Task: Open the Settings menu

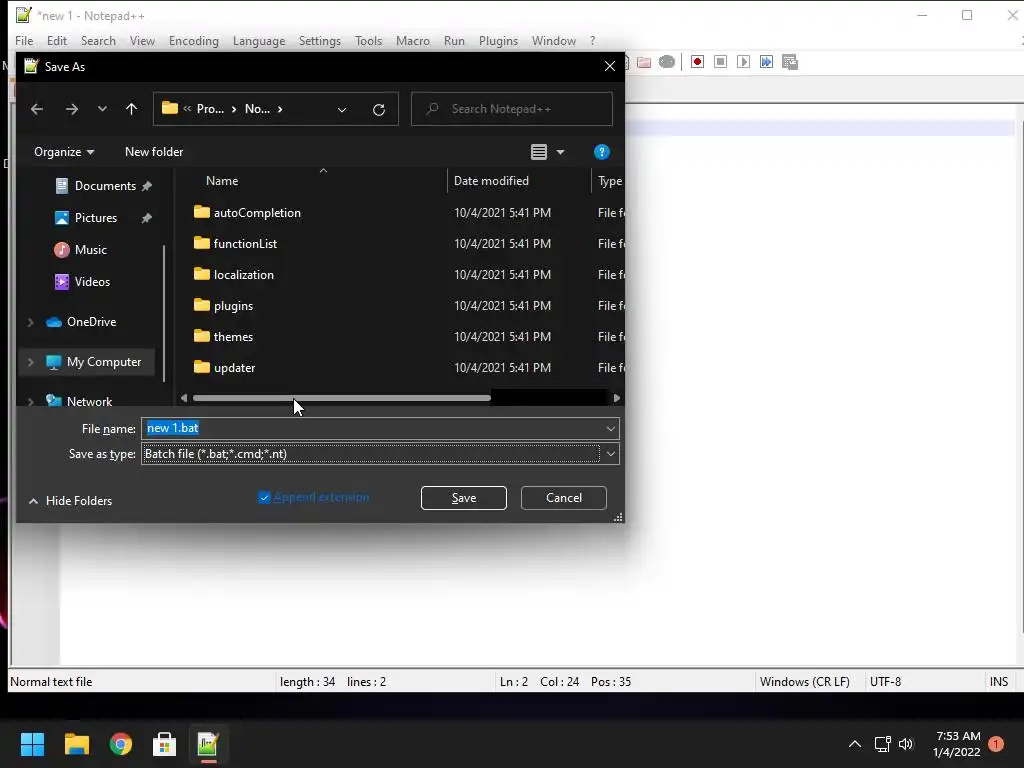Action: (x=319, y=40)
